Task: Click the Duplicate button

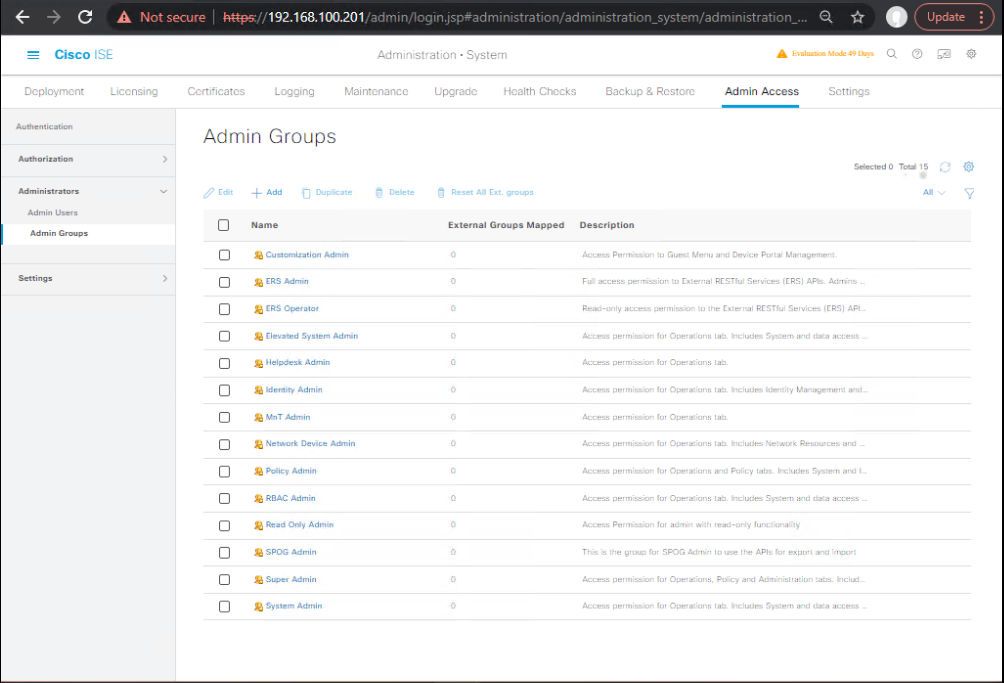Action: 327,193
